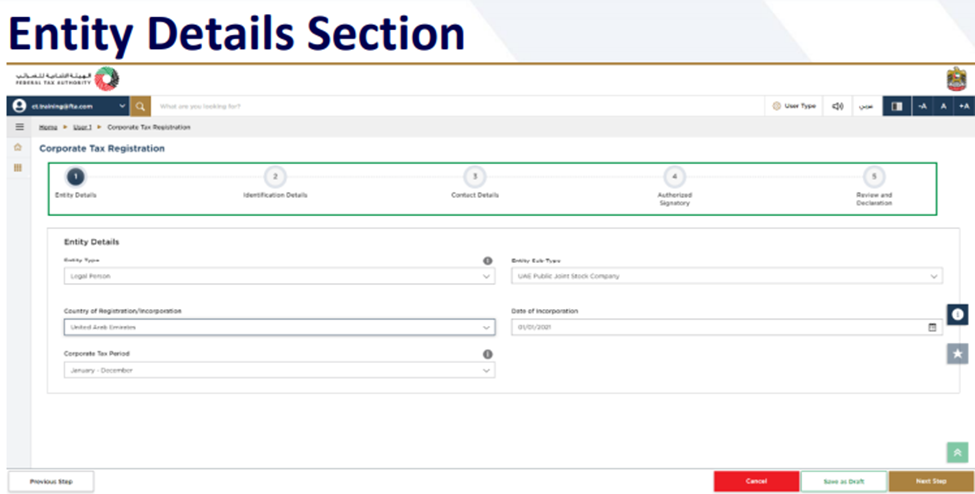Click the Save as Draft button
The height and width of the screenshot is (494, 975).
(843, 481)
